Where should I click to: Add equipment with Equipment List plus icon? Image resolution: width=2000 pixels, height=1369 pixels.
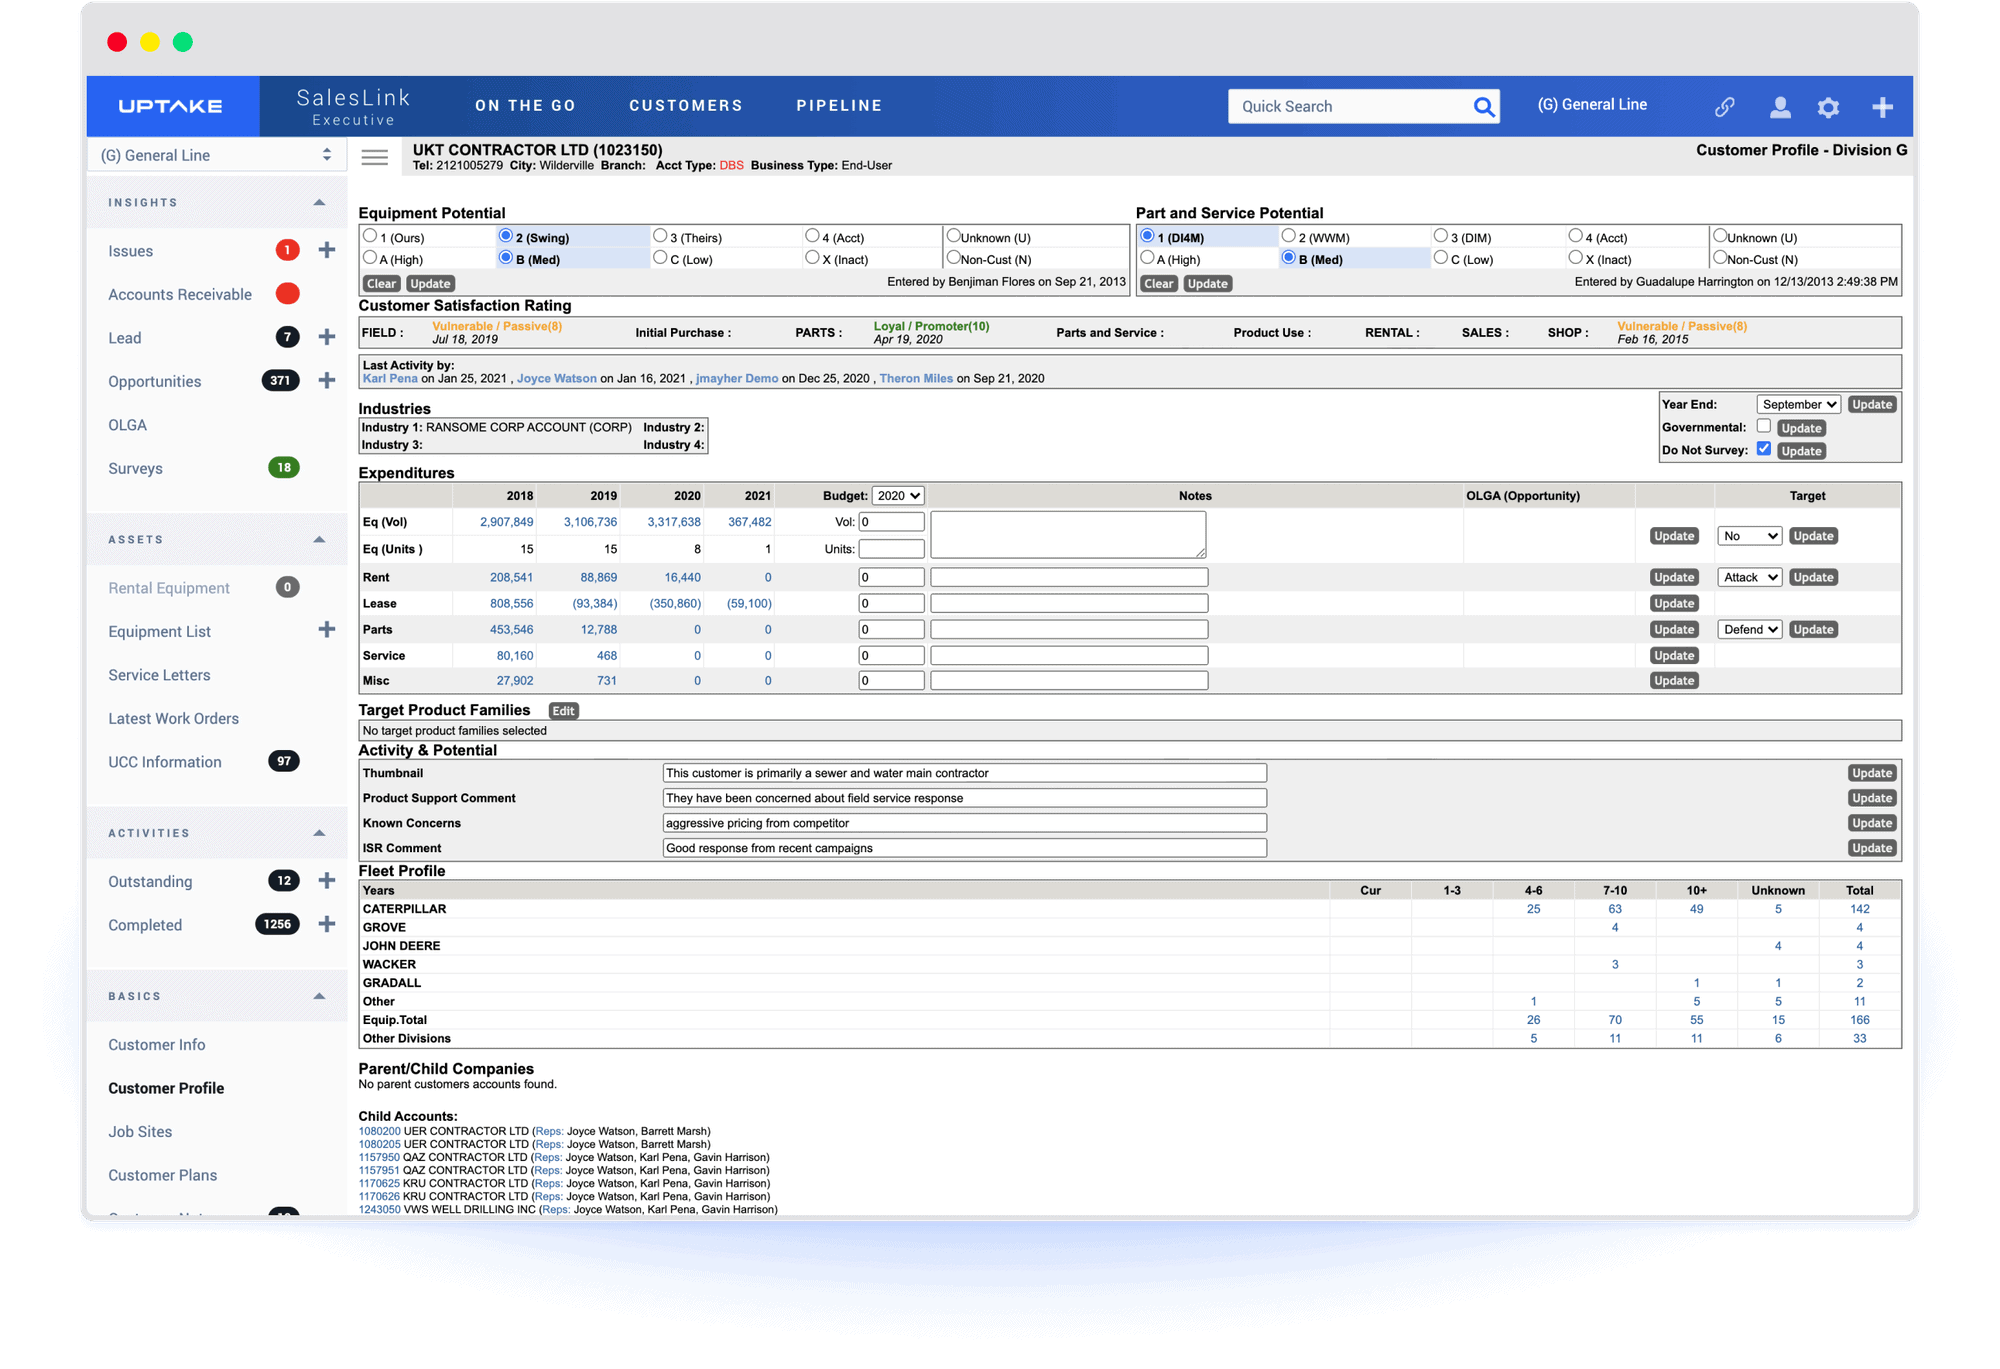coord(326,630)
